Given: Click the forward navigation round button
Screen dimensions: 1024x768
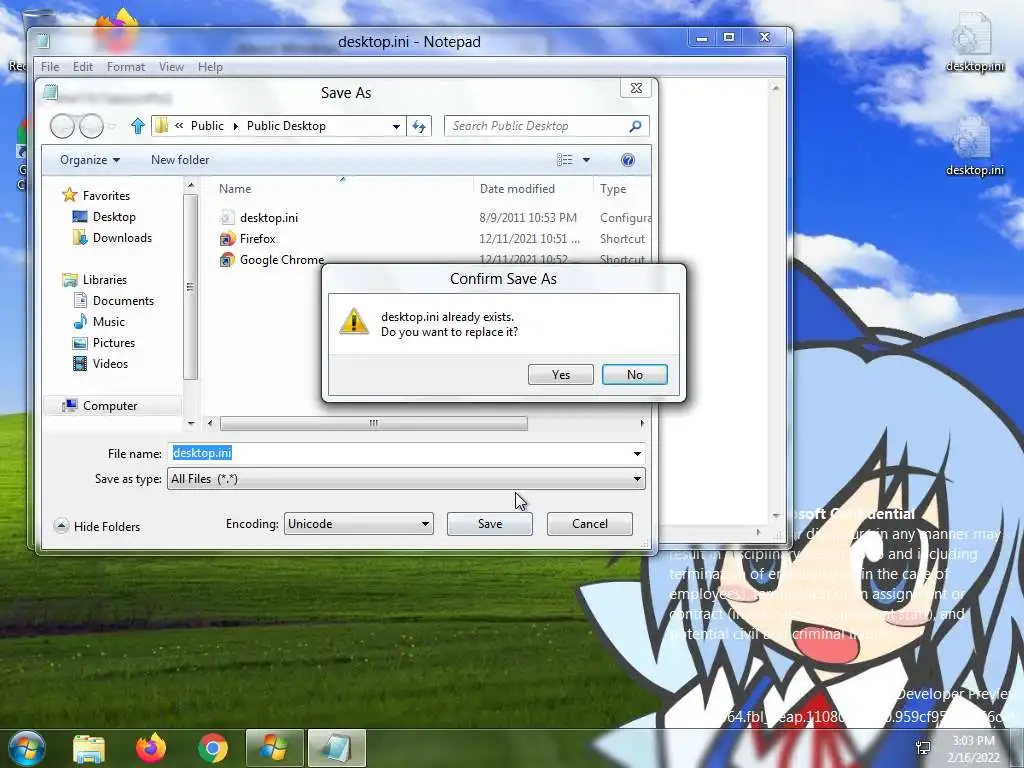Looking at the screenshot, I should (91, 126).
